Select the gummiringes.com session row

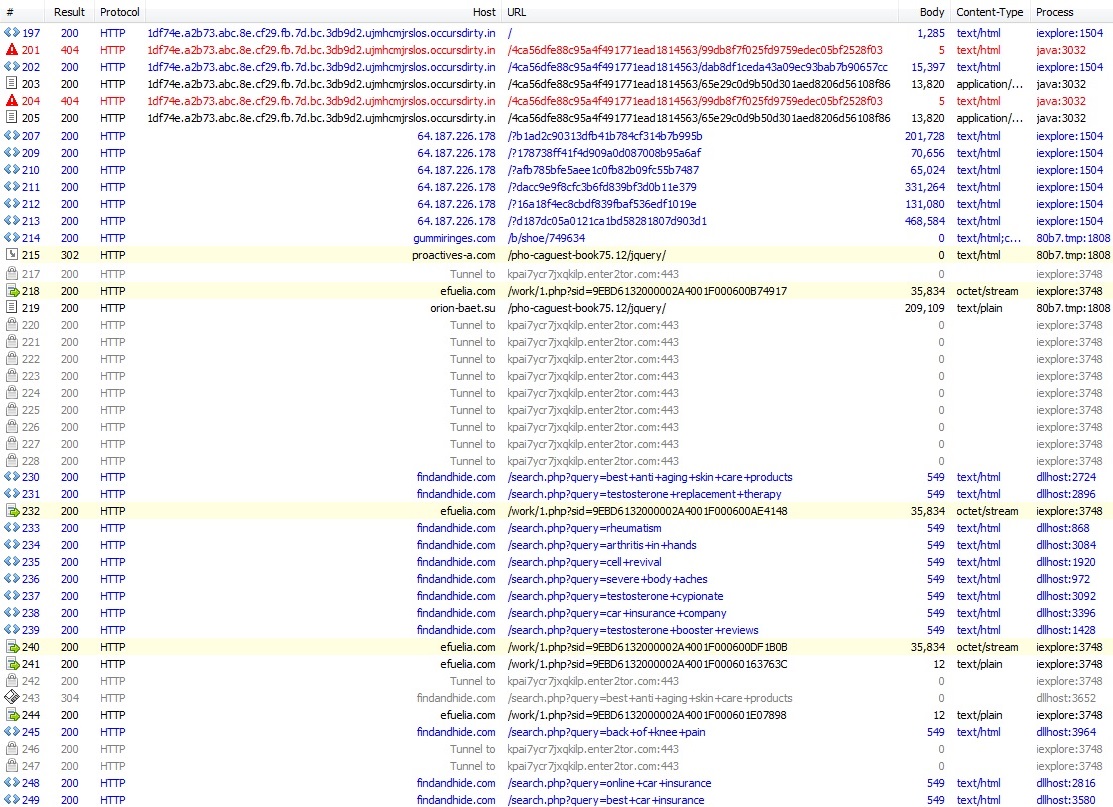(x=455, y=238)
